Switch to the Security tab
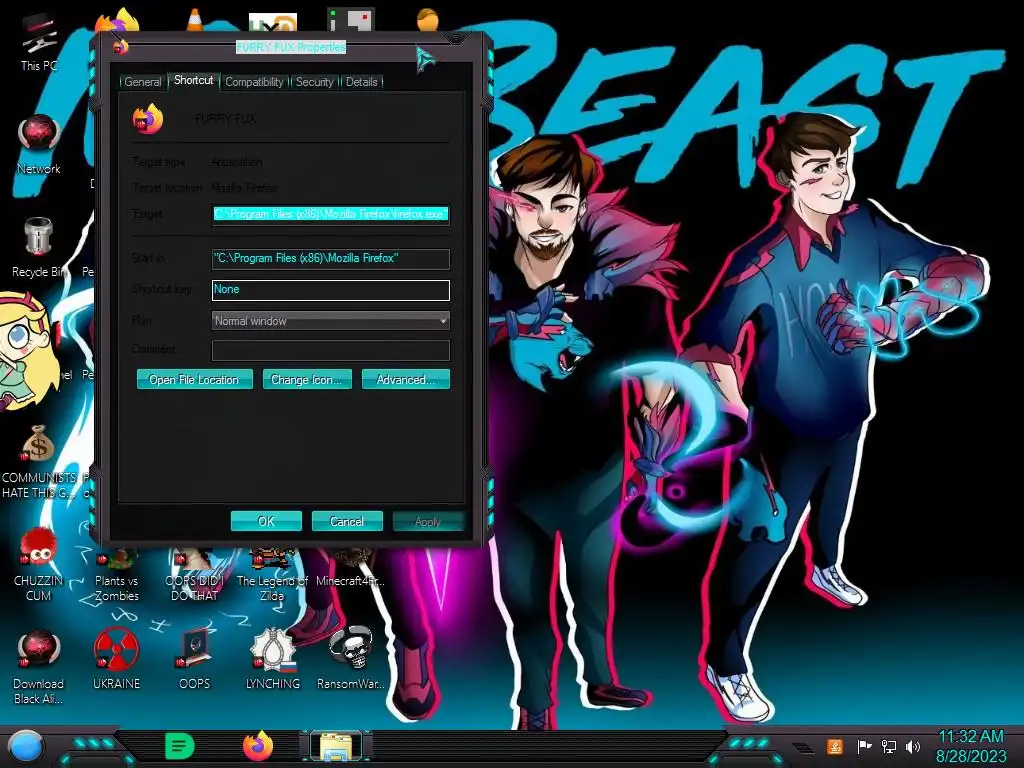The width and height of the screenshot is (1024, 768). coord(315,82)
